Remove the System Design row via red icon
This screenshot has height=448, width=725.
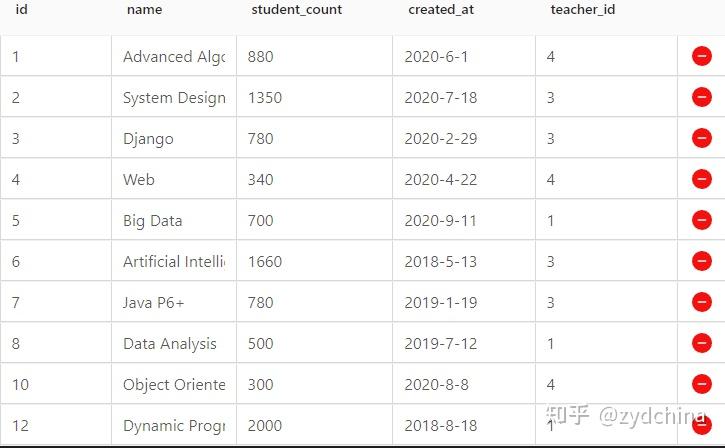pos(701,98)
